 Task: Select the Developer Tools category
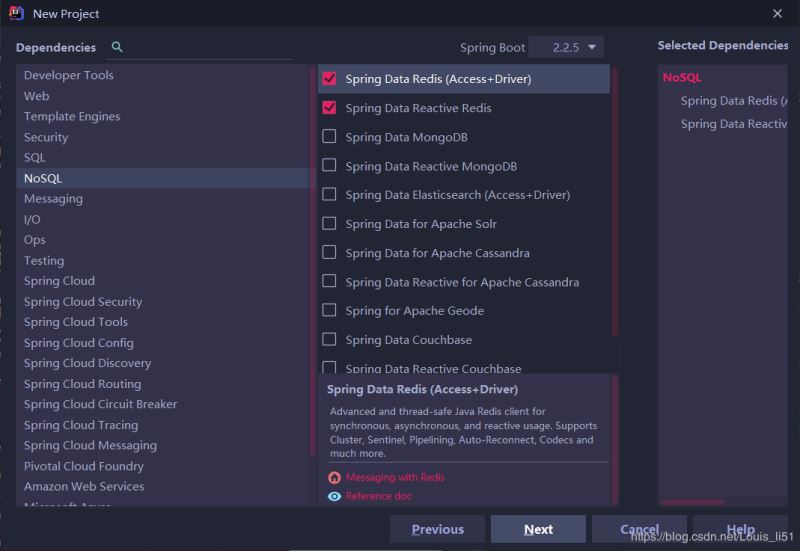tap(69, 75)
